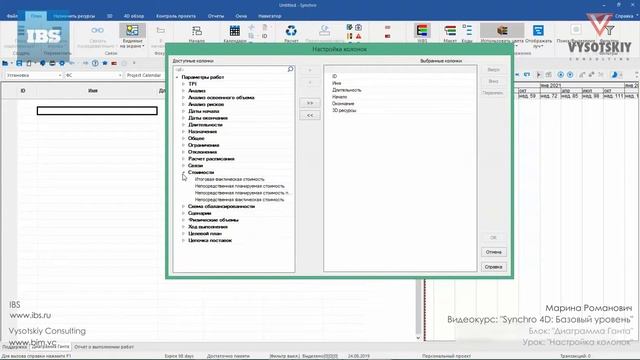Image resolution: width=640 pixels, height=360 pixels.
Task: Expand the Цепочка поставок node
Action: [x=183, y=240]
